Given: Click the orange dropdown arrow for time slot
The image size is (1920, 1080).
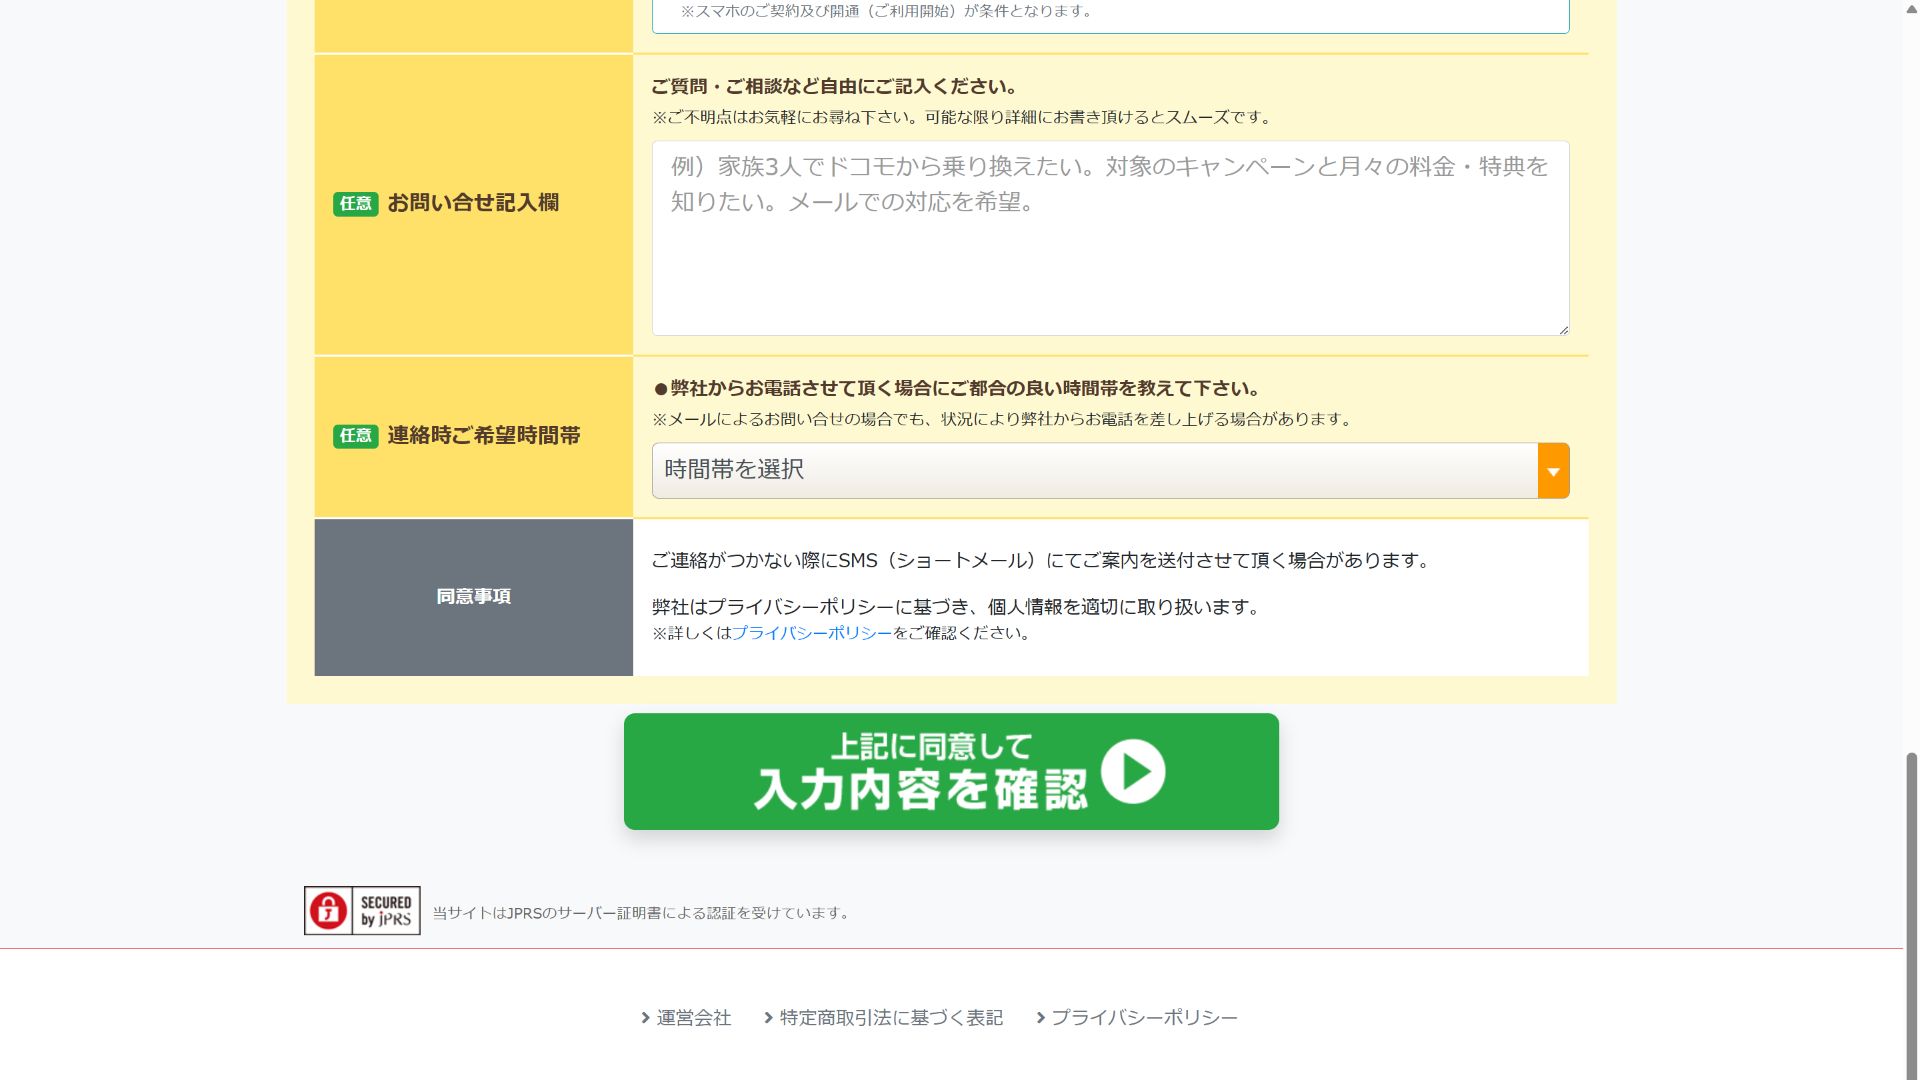Looking at the screenshot, I should (1553, 470).
